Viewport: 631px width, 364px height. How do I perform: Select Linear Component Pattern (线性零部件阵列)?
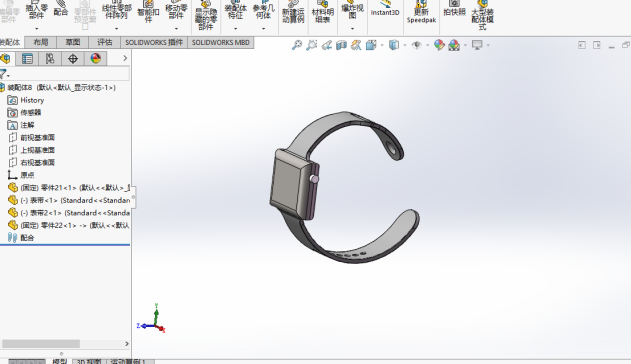116,10
